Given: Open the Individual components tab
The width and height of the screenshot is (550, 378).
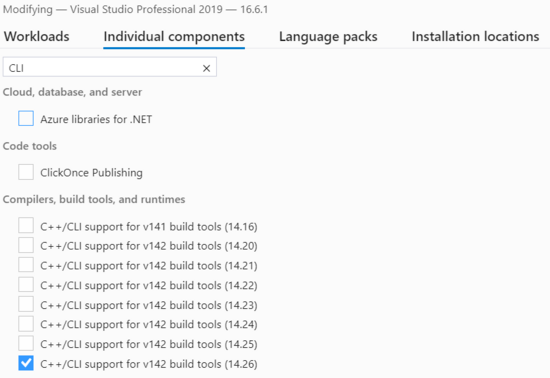Looking at the screenshot, I should [x=174, y=36].
